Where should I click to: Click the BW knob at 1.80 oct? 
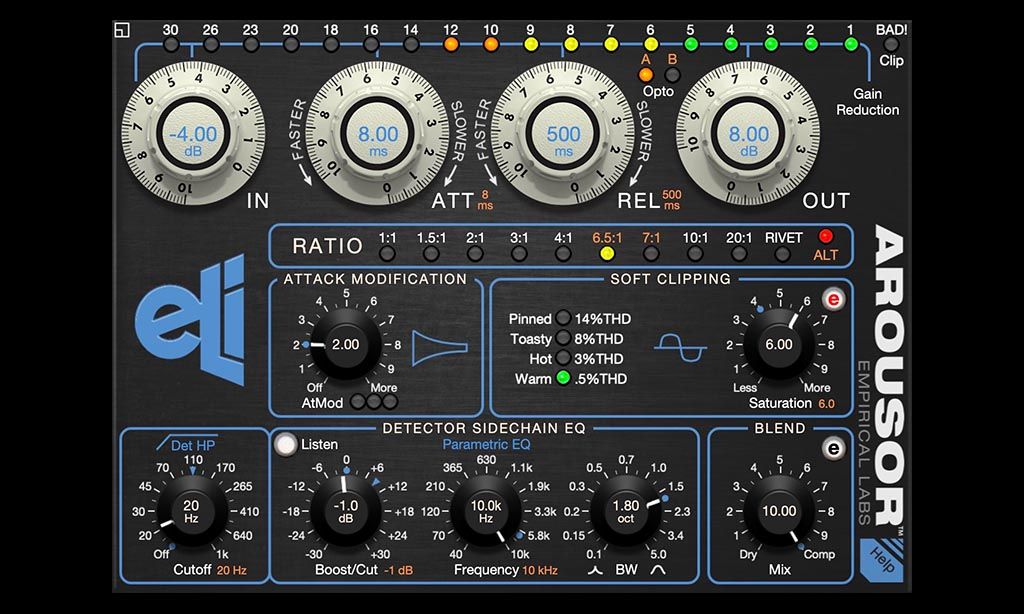(x=626, y=511)
